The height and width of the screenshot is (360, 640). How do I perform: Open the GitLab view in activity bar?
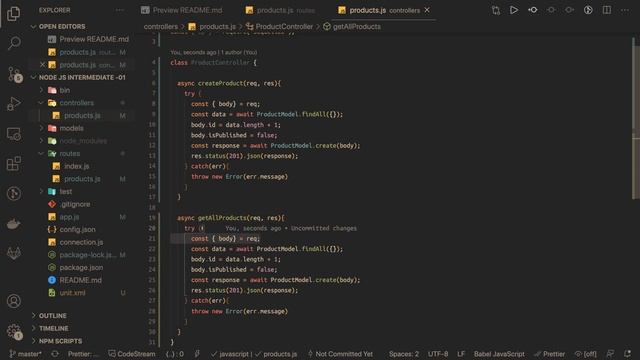click(x=14, y=253)
